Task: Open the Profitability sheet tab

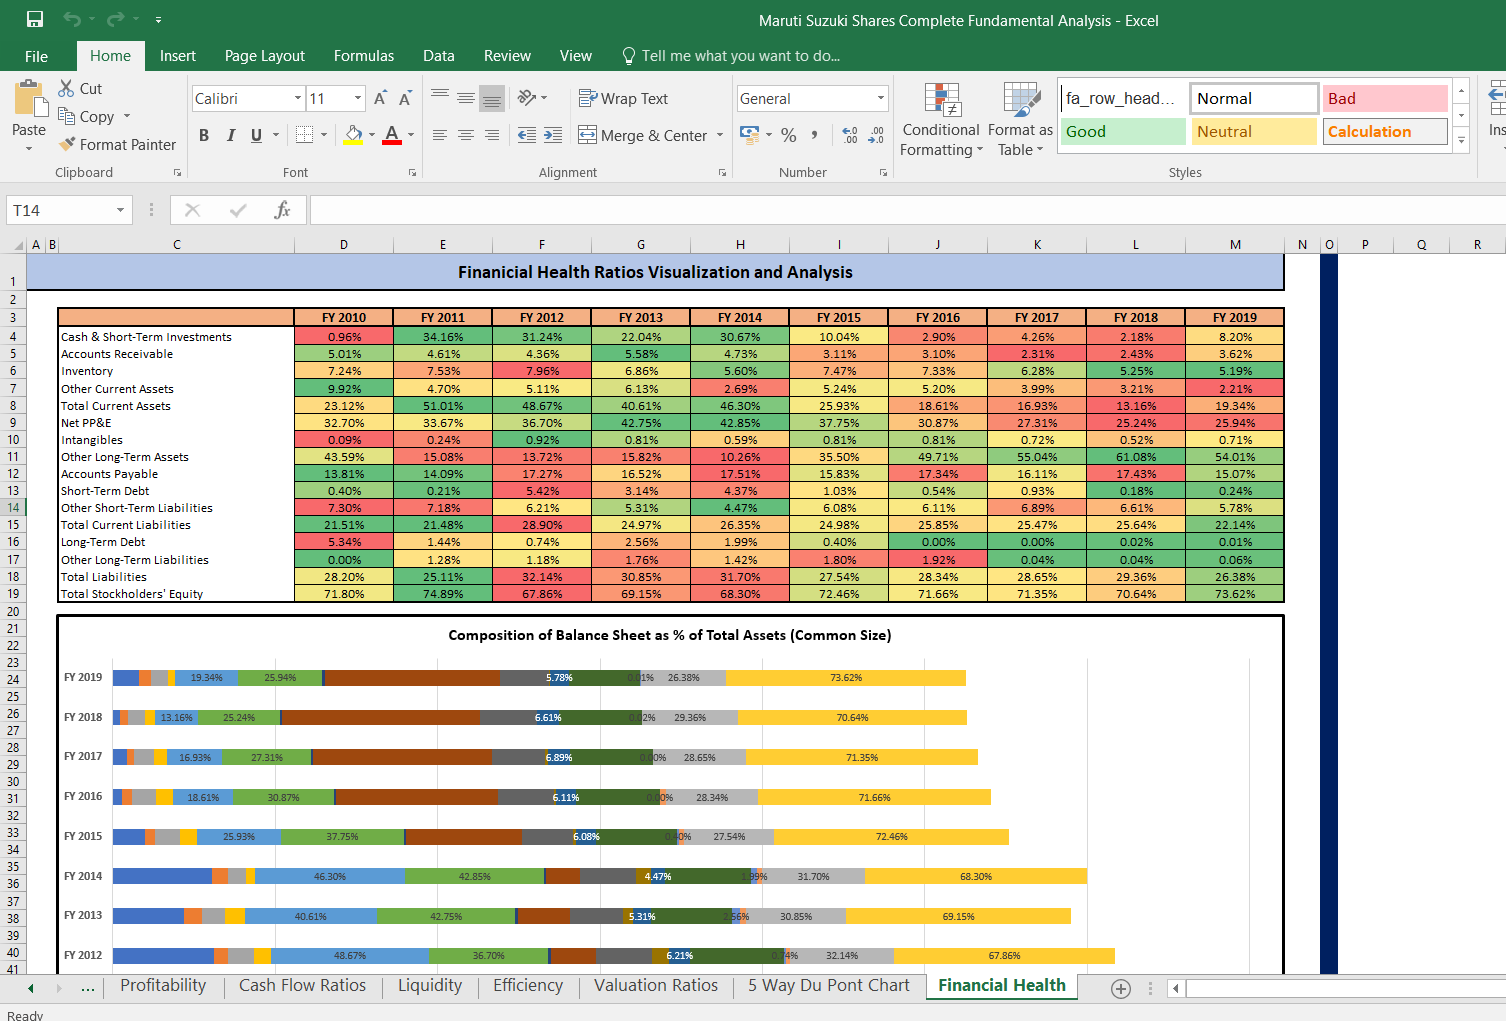Action: coord(163,985)
